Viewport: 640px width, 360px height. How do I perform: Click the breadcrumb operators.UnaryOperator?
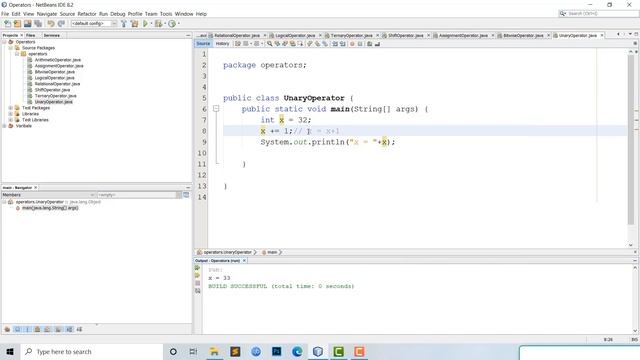coord(227,252)
